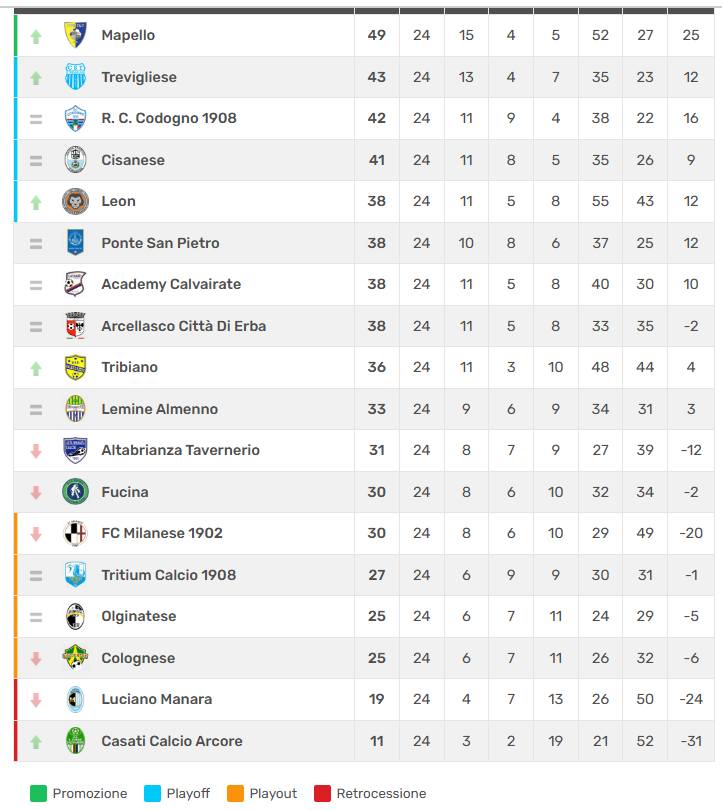Click the Colognese club logo
Image resolution: width=722 pixels, height=810 pixels.
[x=75, y=658]
